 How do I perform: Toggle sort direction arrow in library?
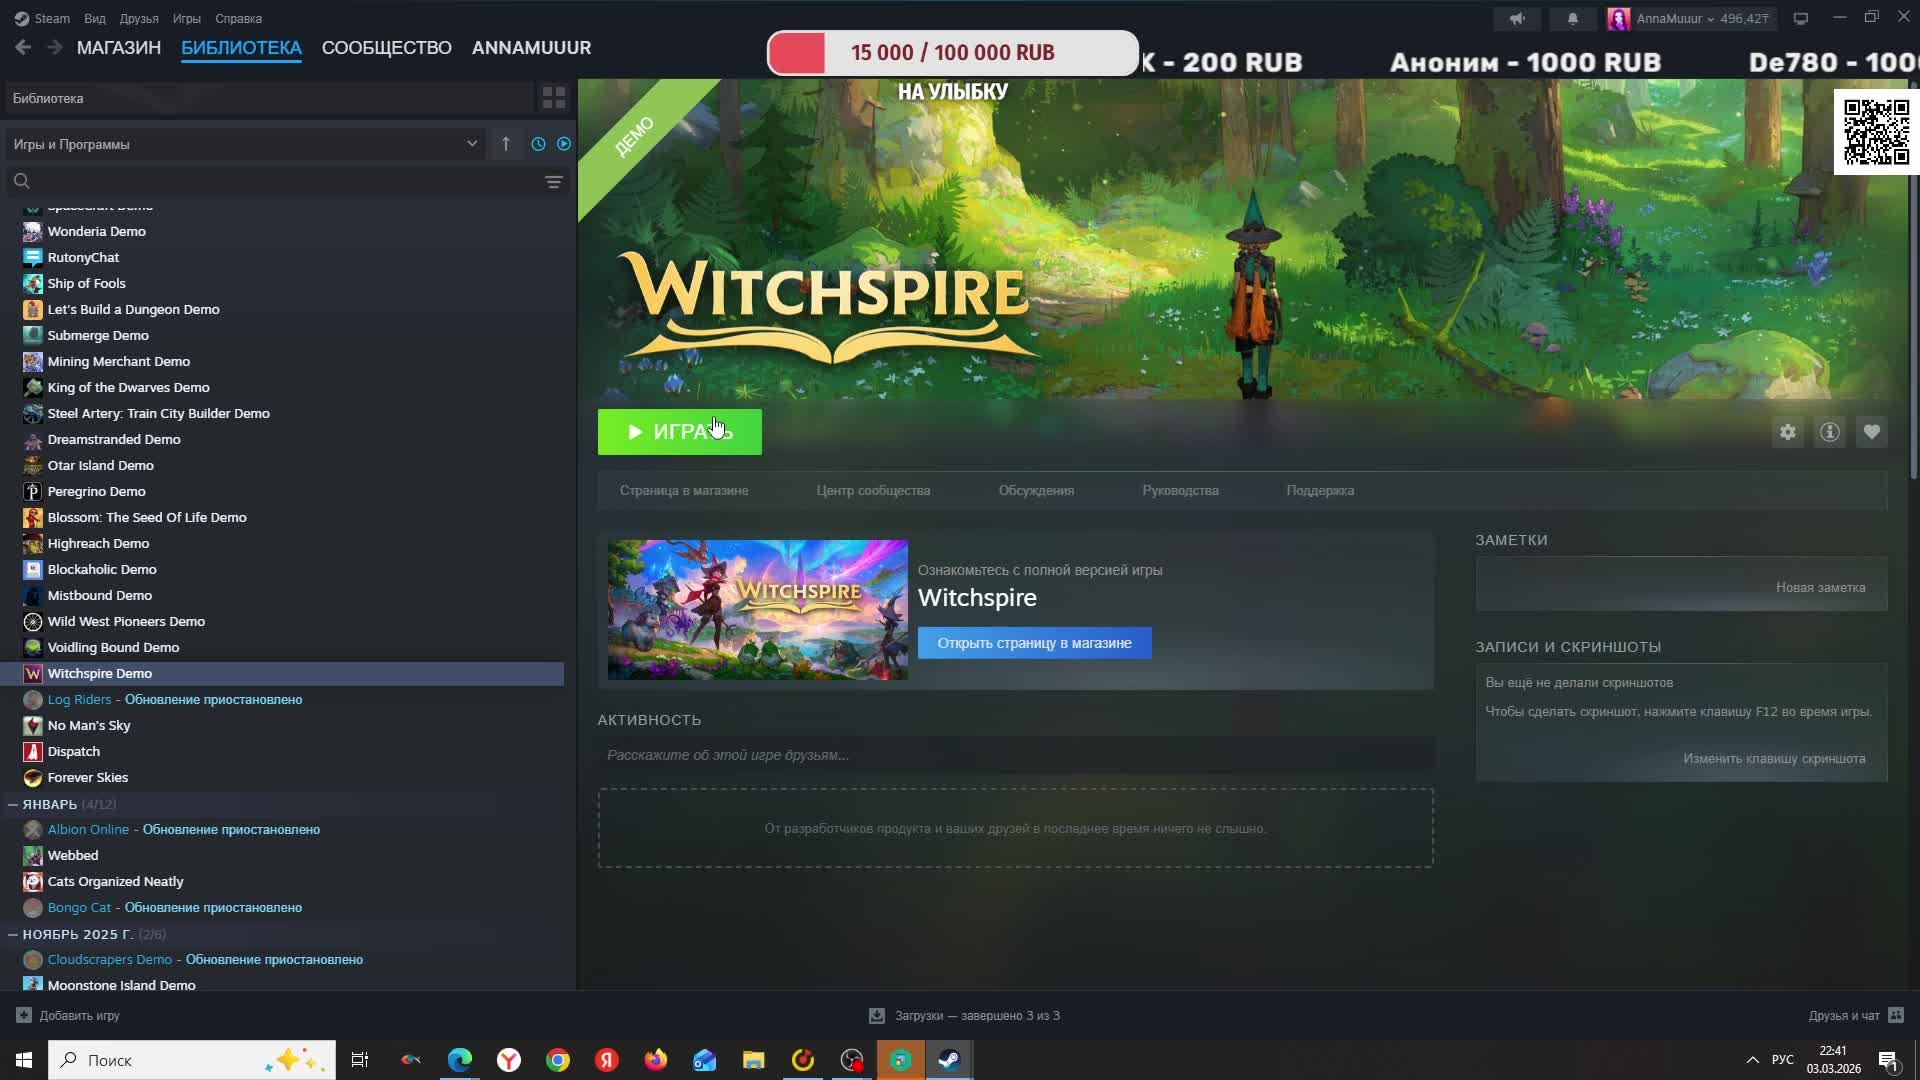506,144
